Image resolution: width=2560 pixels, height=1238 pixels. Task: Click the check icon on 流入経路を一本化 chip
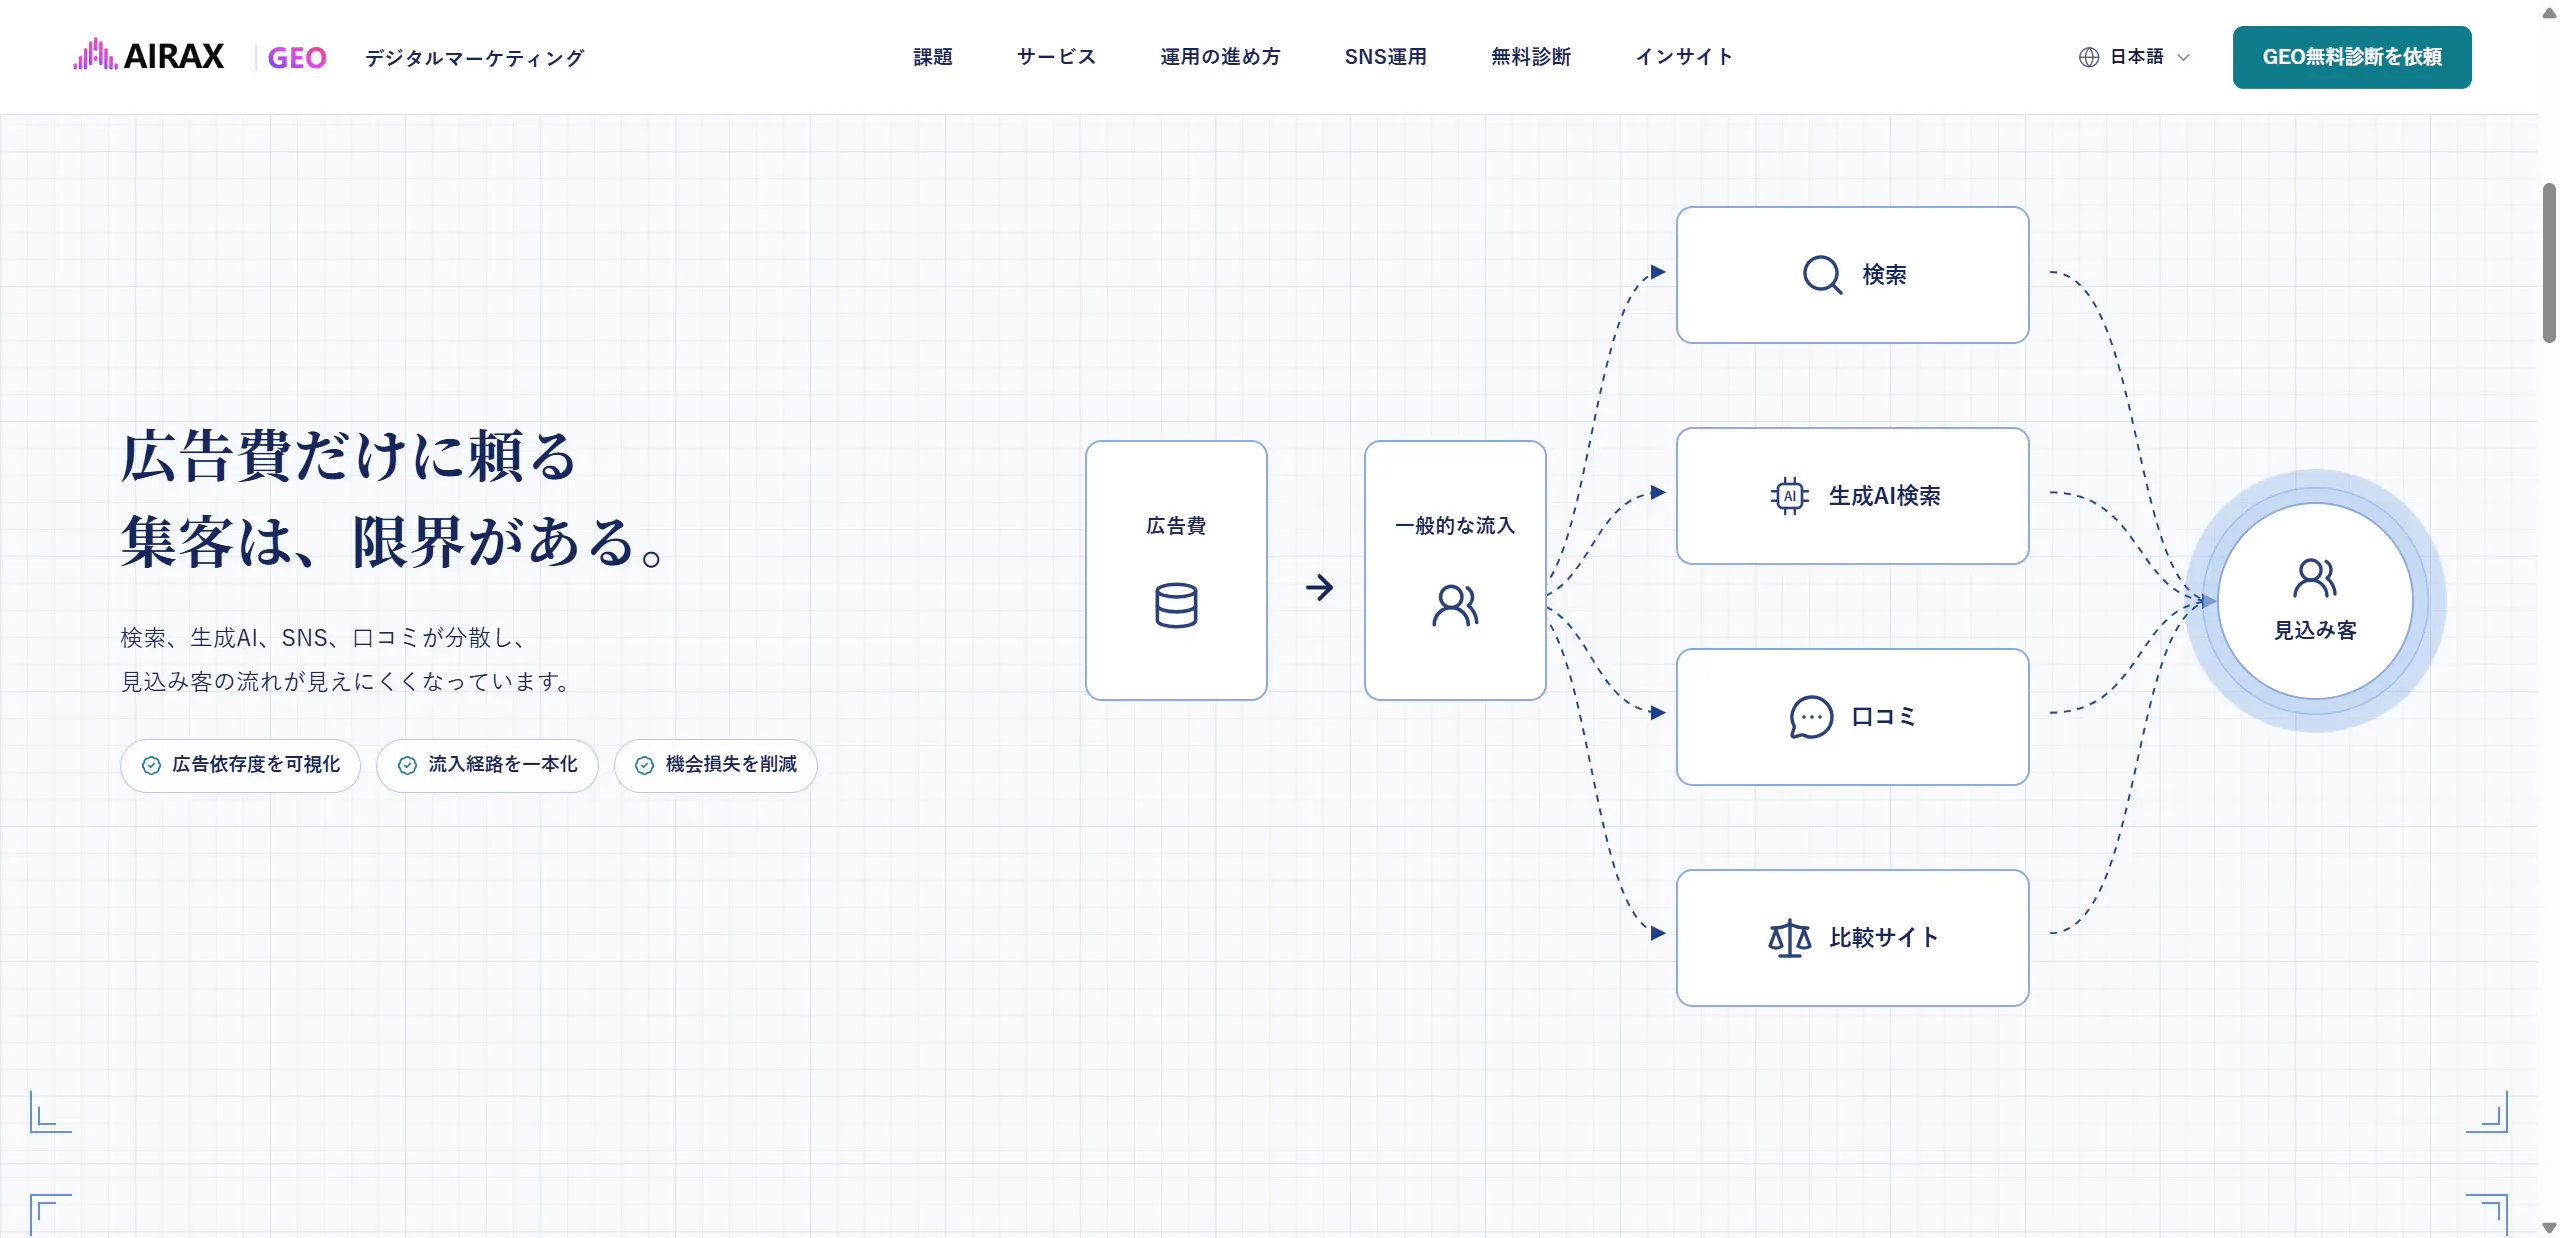[x=407, y=765]
